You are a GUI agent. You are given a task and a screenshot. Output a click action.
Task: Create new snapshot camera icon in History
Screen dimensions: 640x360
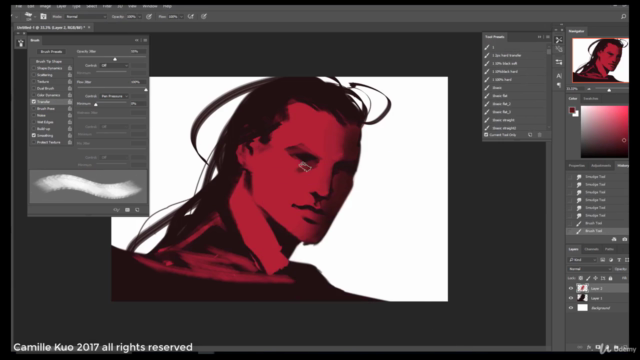(x=624, y=239)
